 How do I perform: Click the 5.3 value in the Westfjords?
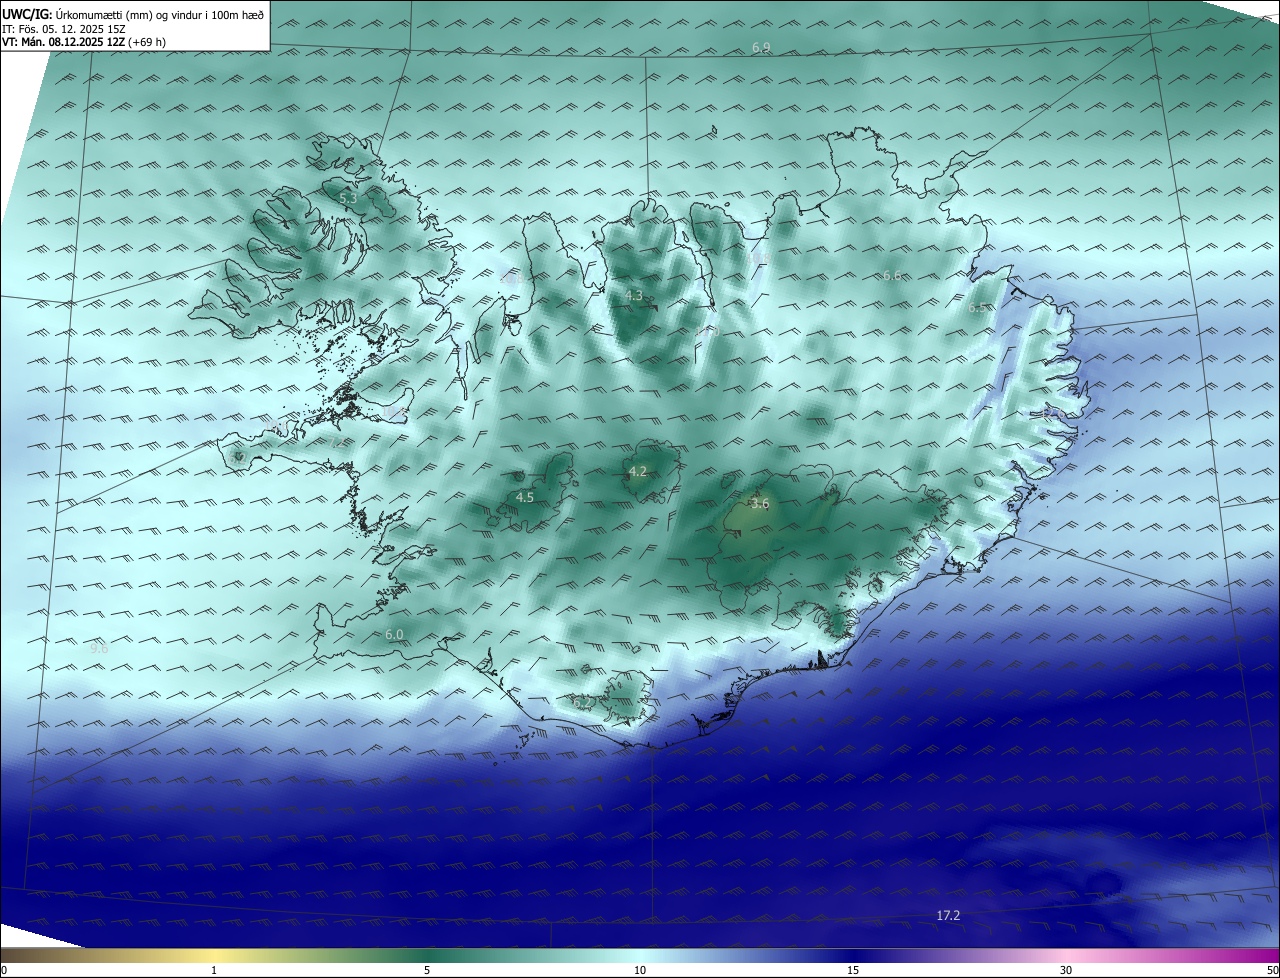click(x=348, y=199)
